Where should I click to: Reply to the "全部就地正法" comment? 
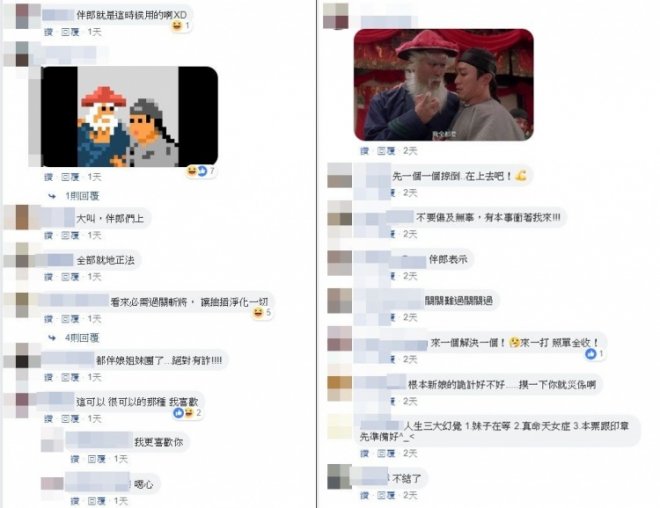click(70, 277)
